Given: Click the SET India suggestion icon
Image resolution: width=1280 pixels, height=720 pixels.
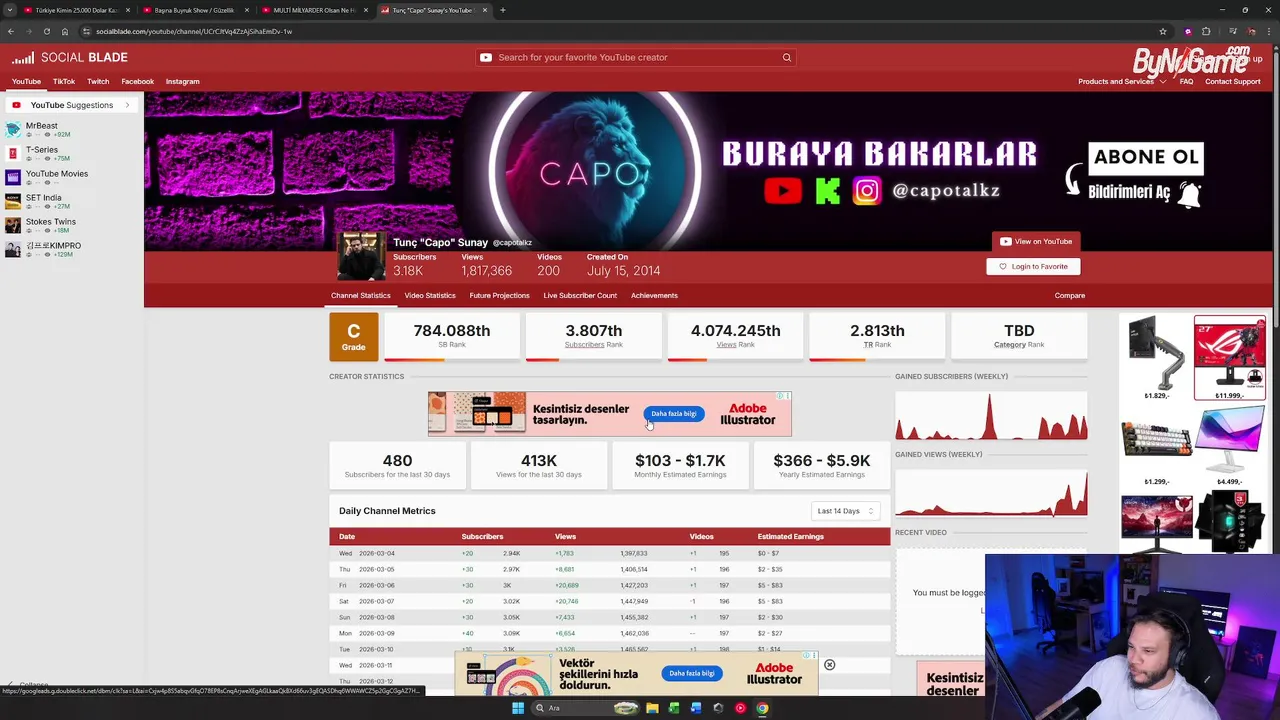Looking at the screenshot, I should pos(12,201).
